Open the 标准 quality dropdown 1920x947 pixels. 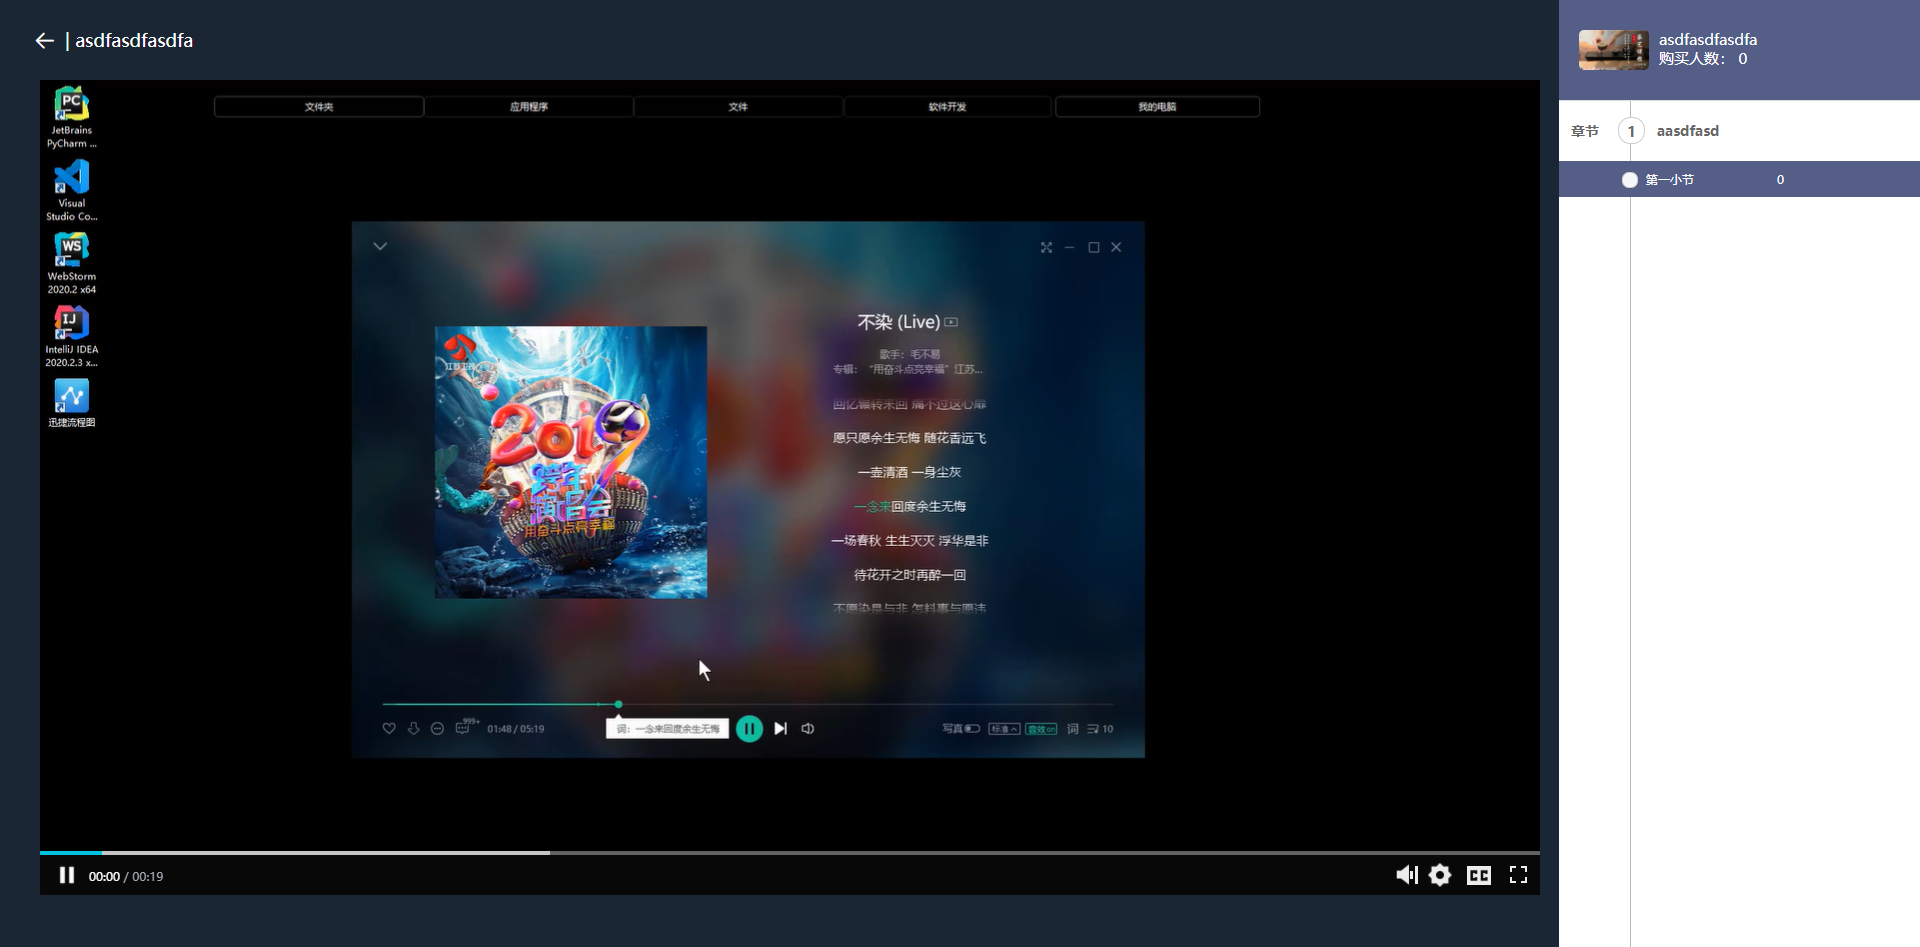click(1004, 728)
